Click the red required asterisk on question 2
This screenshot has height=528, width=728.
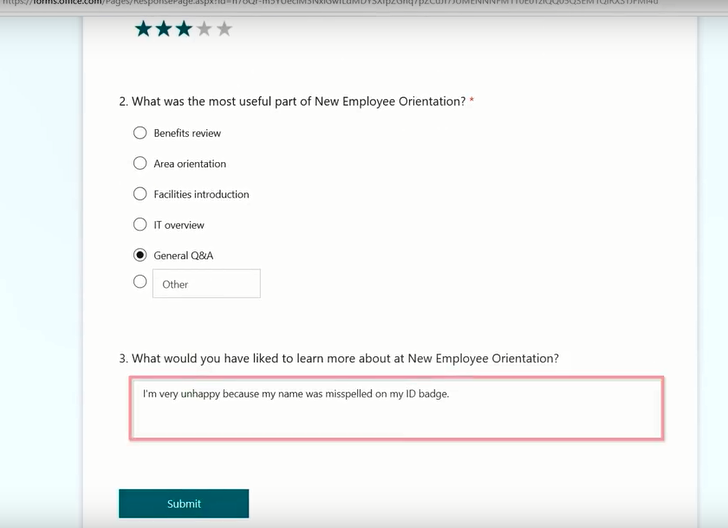pos(472,101)
